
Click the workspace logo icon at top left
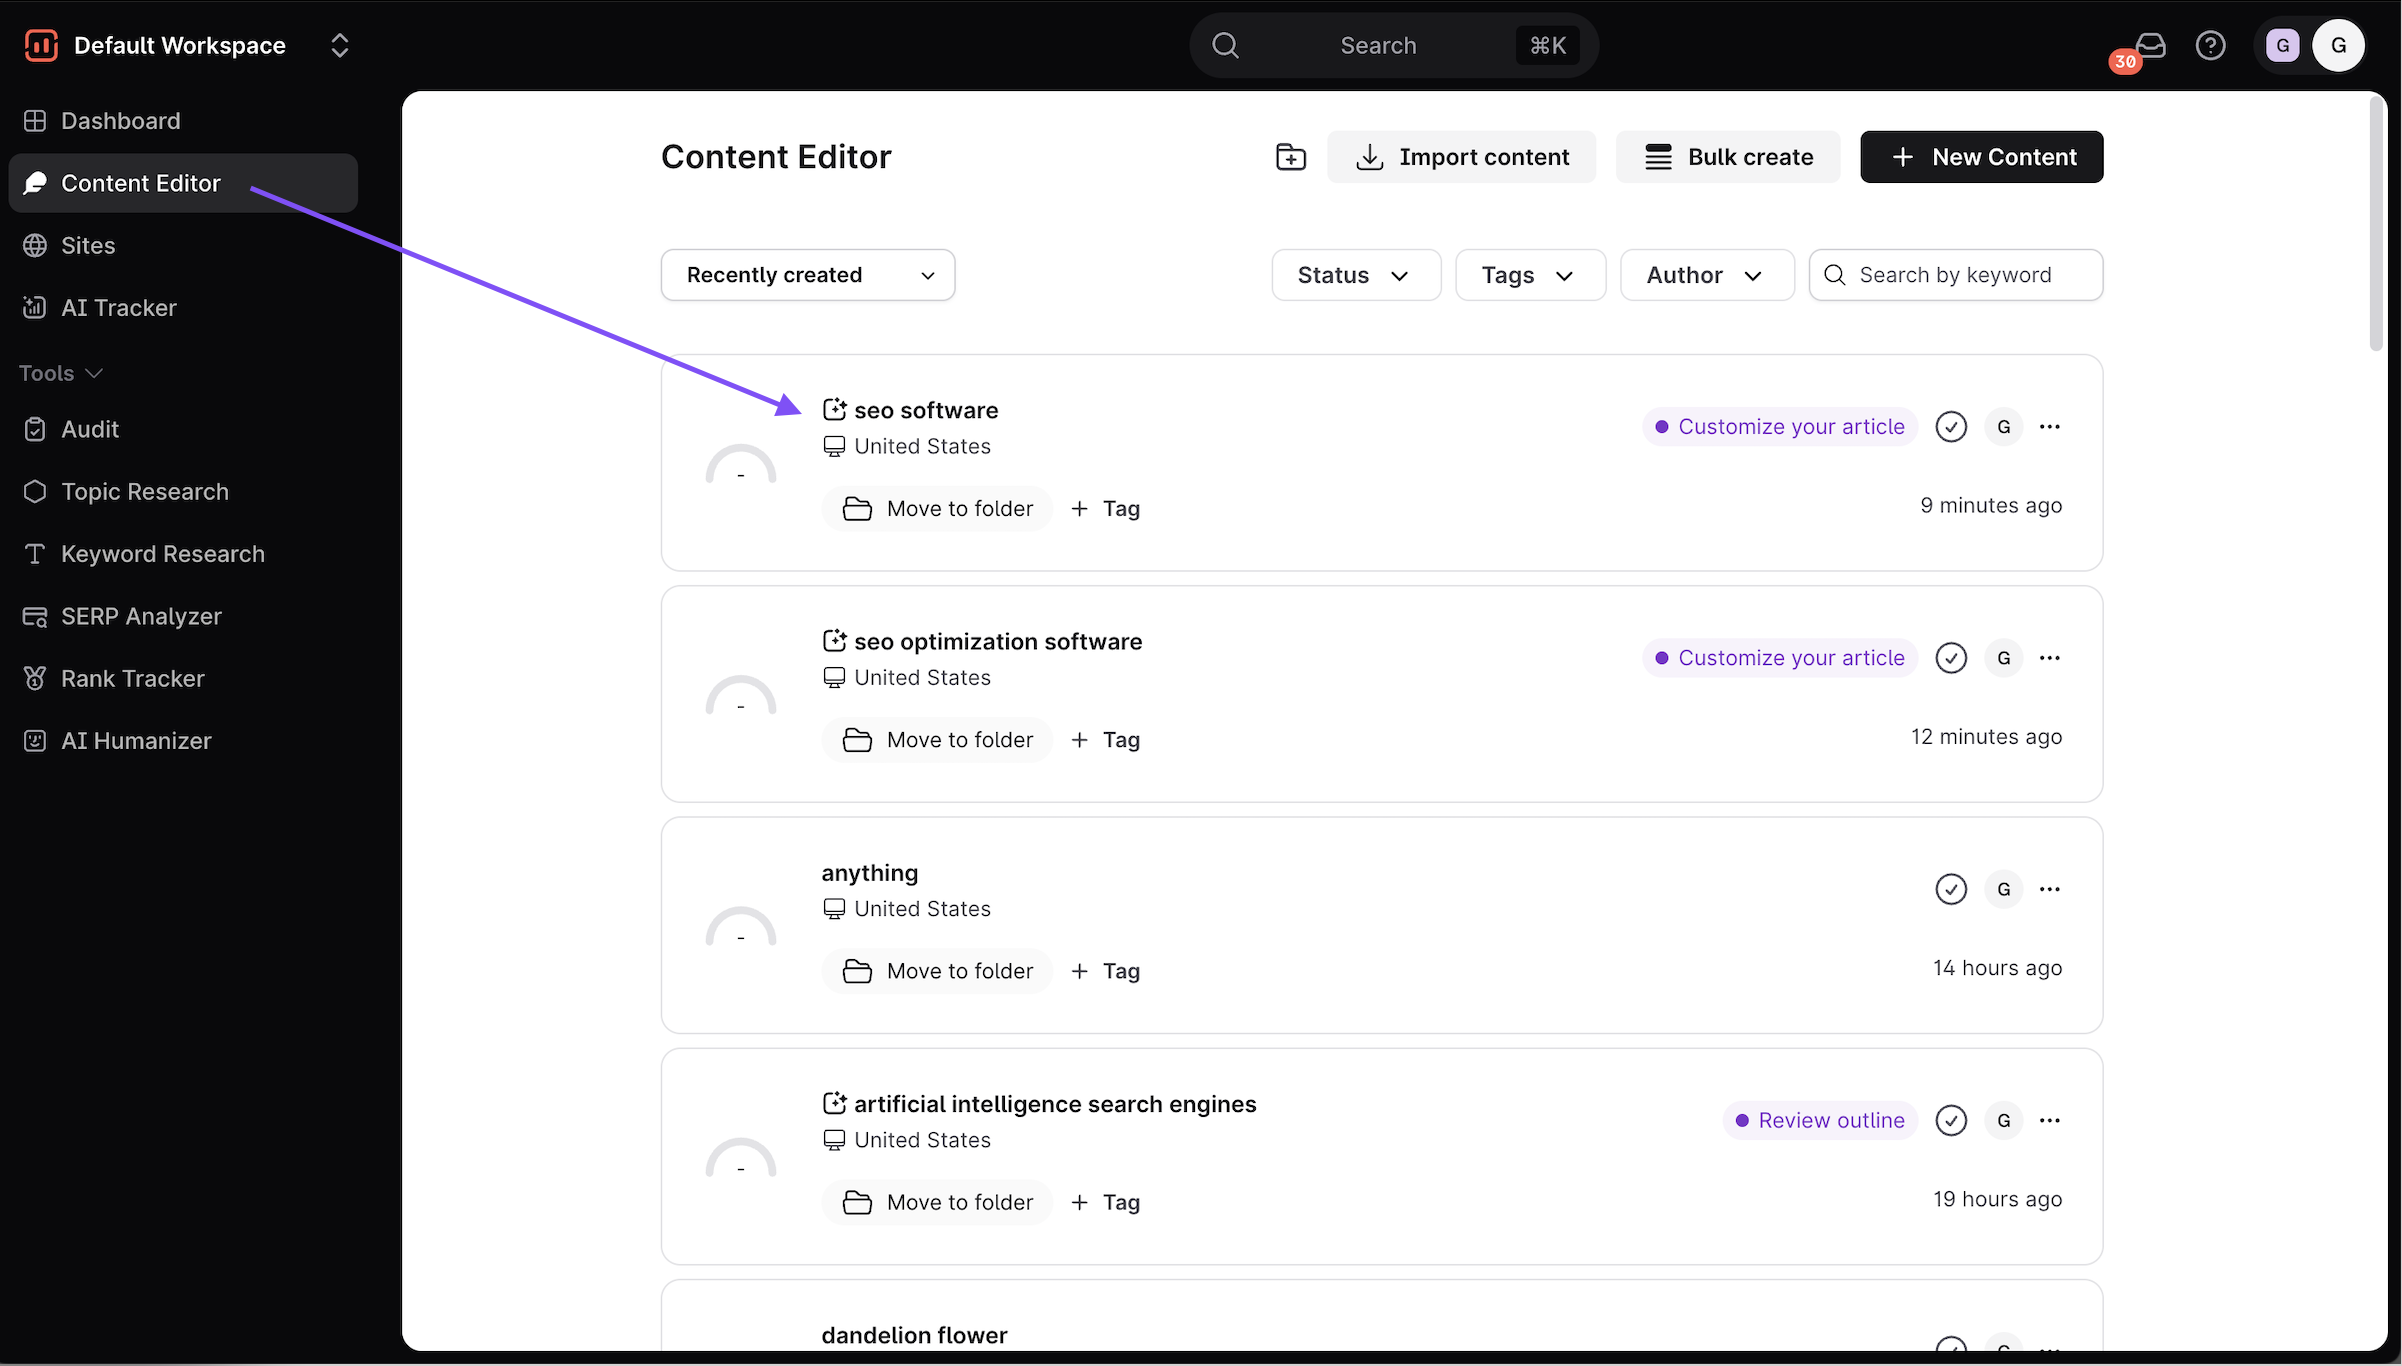tap(41, 46)
